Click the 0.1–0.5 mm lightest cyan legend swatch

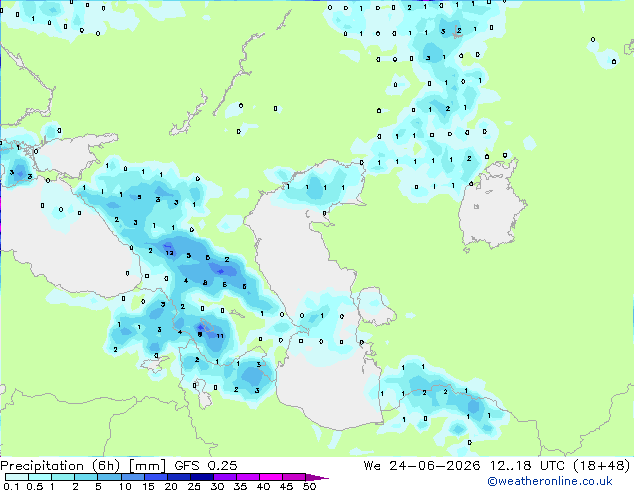17,477
